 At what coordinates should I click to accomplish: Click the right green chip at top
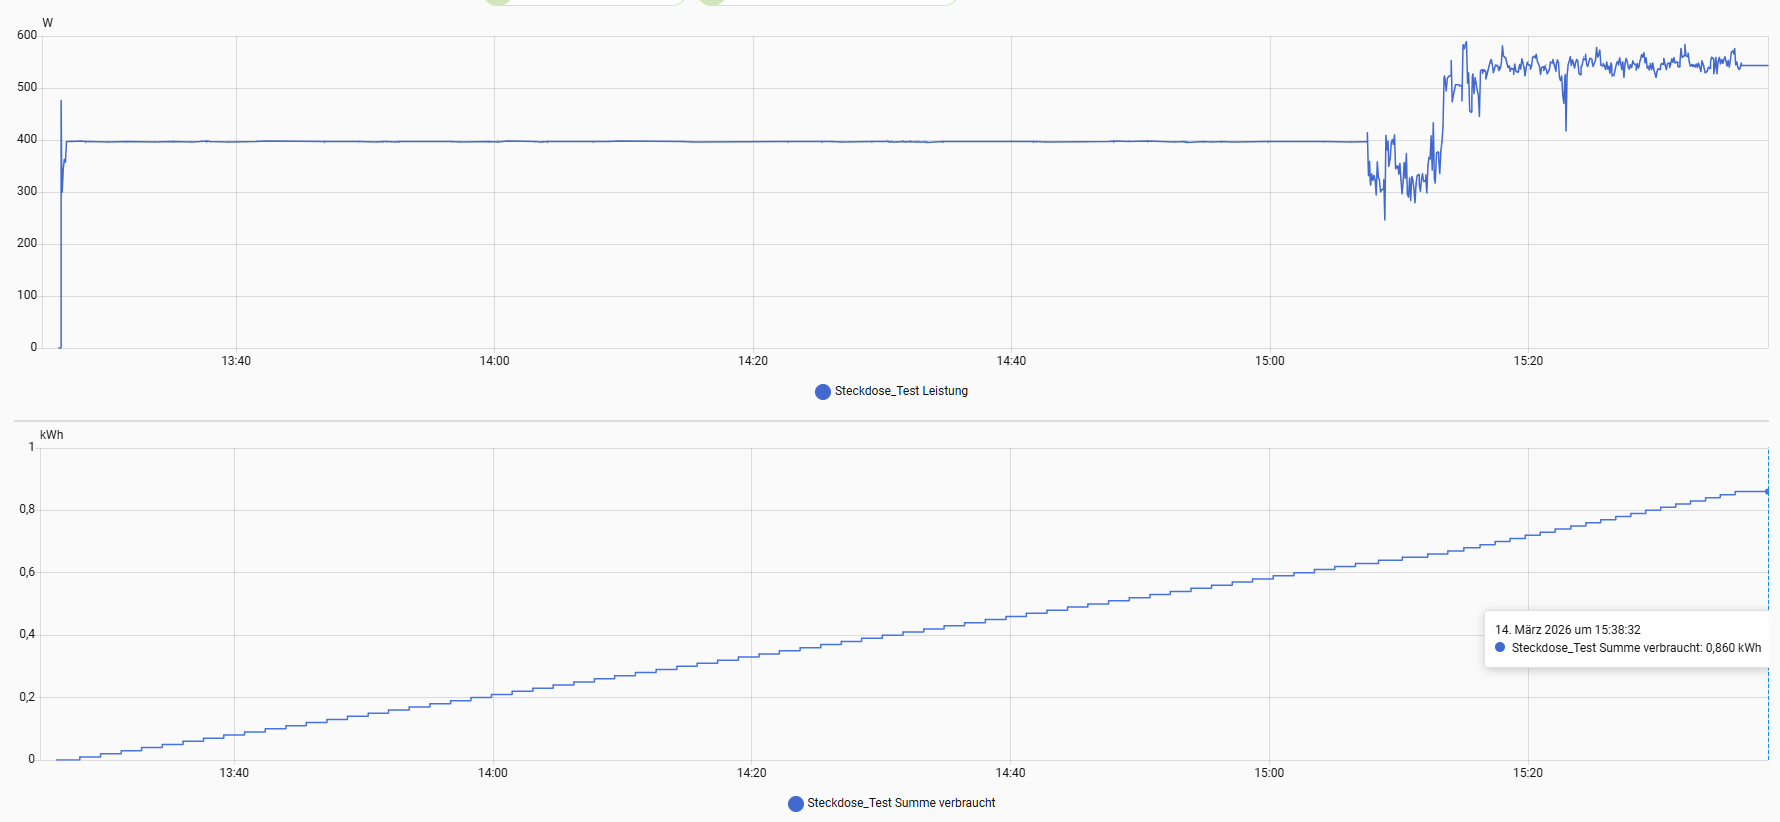coord(828,2)
